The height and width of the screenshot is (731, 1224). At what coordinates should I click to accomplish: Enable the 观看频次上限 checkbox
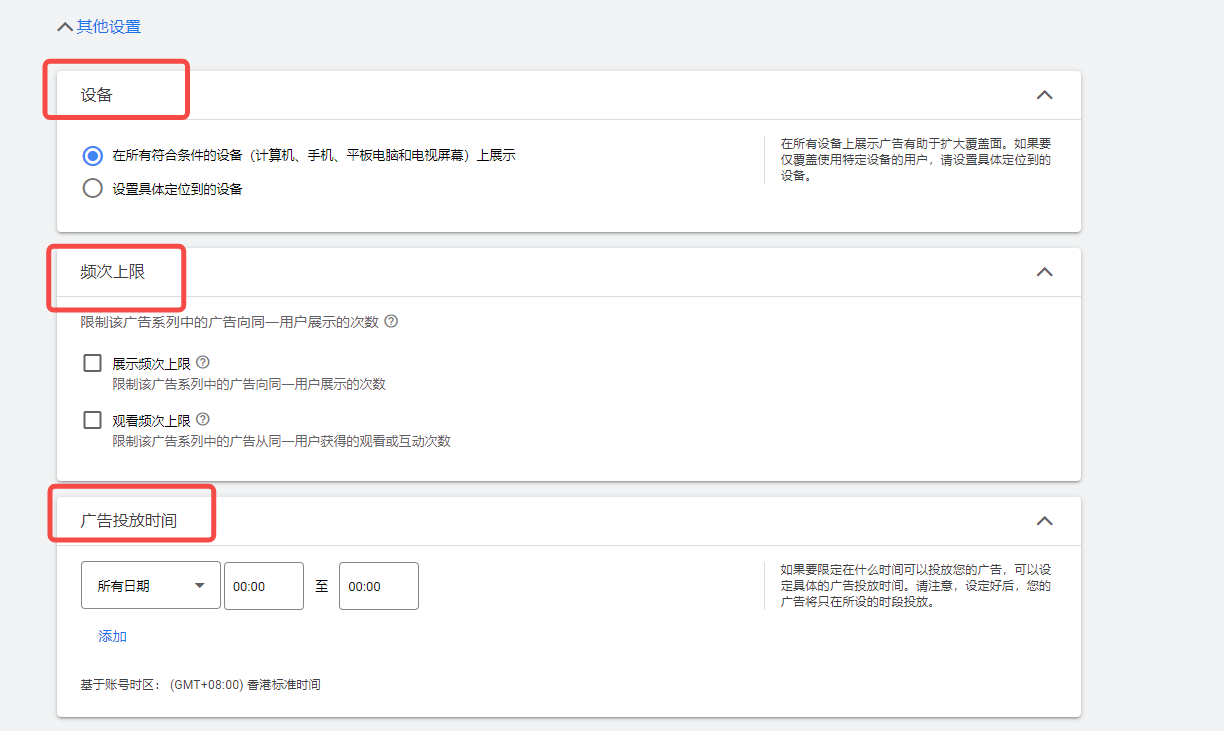(x=93, y=420)
